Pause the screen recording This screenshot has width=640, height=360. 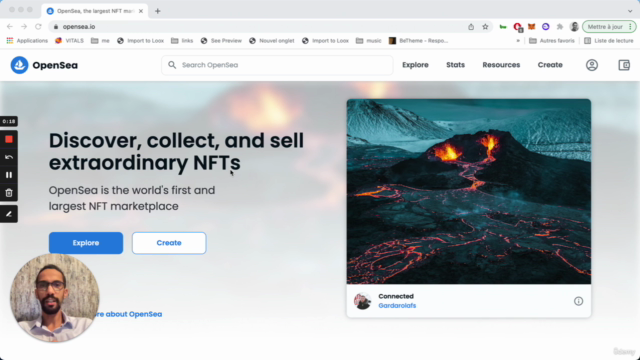9,175
